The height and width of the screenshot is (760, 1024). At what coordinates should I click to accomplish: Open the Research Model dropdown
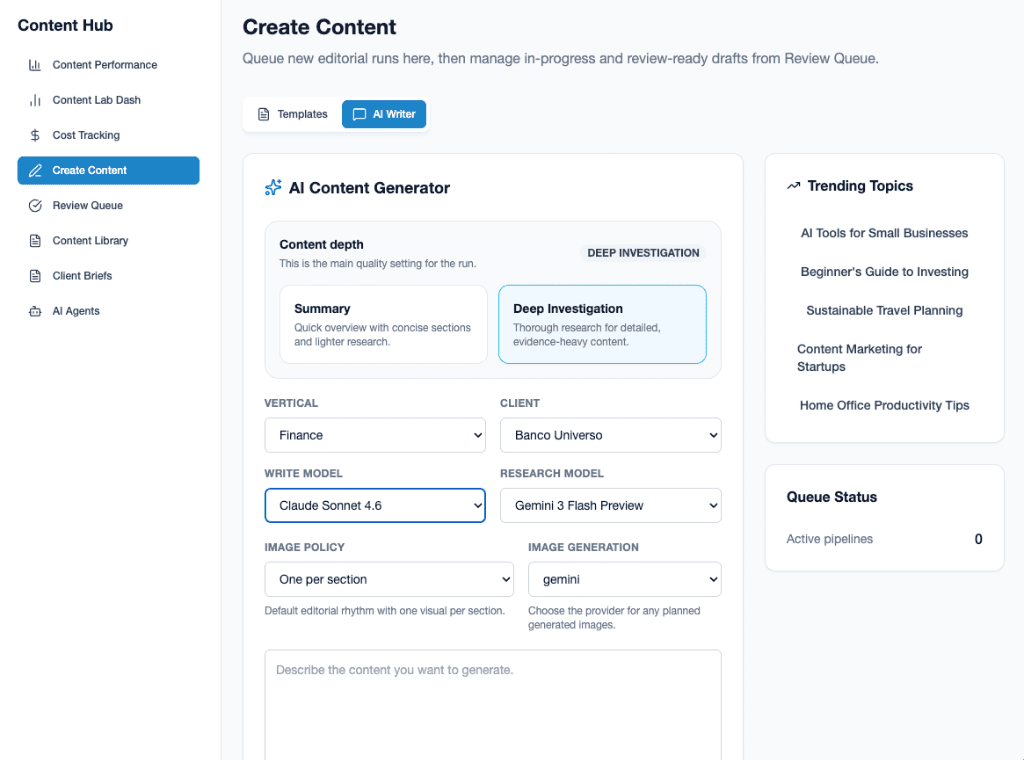tap(610, 505)
